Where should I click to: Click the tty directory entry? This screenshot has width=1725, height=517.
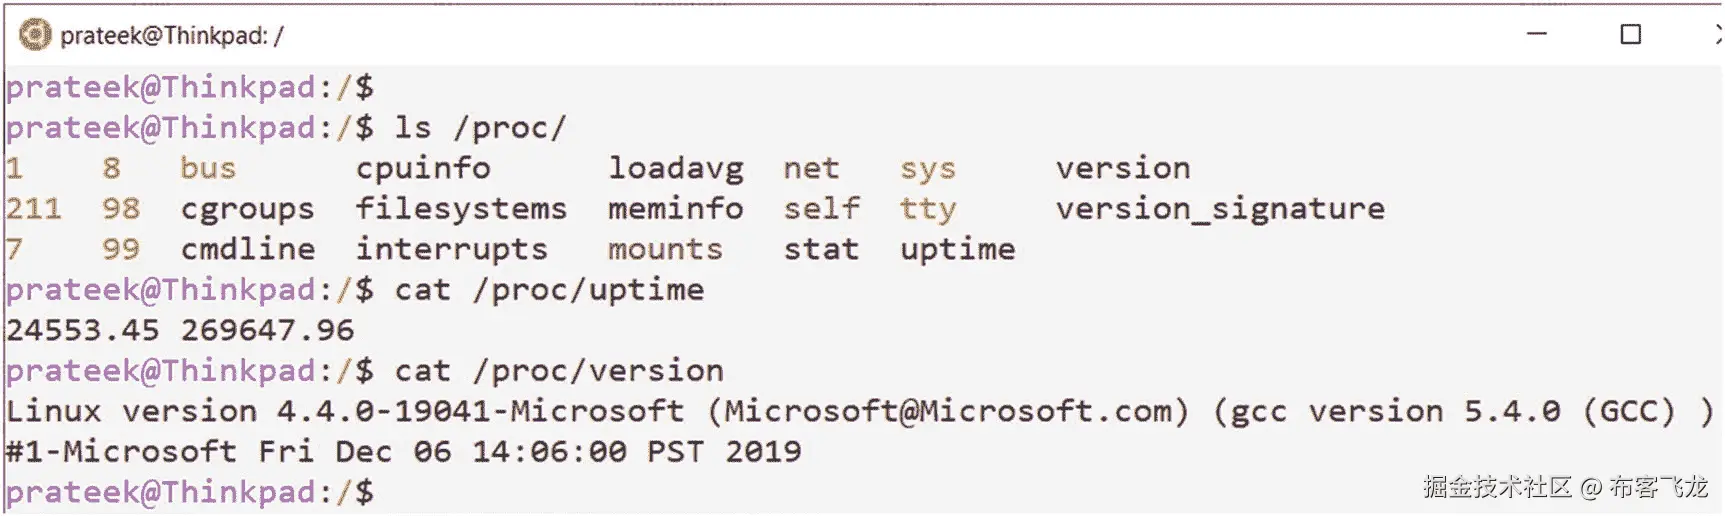(927, 209)
